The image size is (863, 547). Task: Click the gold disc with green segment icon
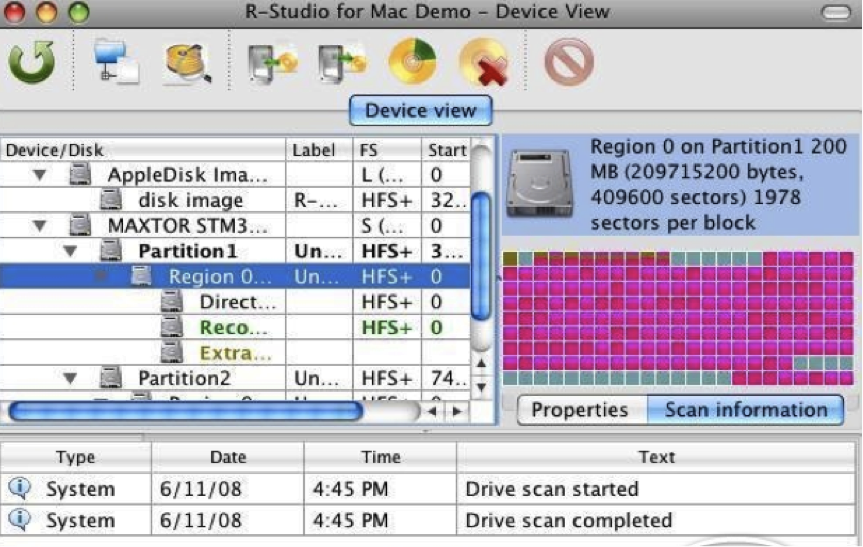click(411, 63)
